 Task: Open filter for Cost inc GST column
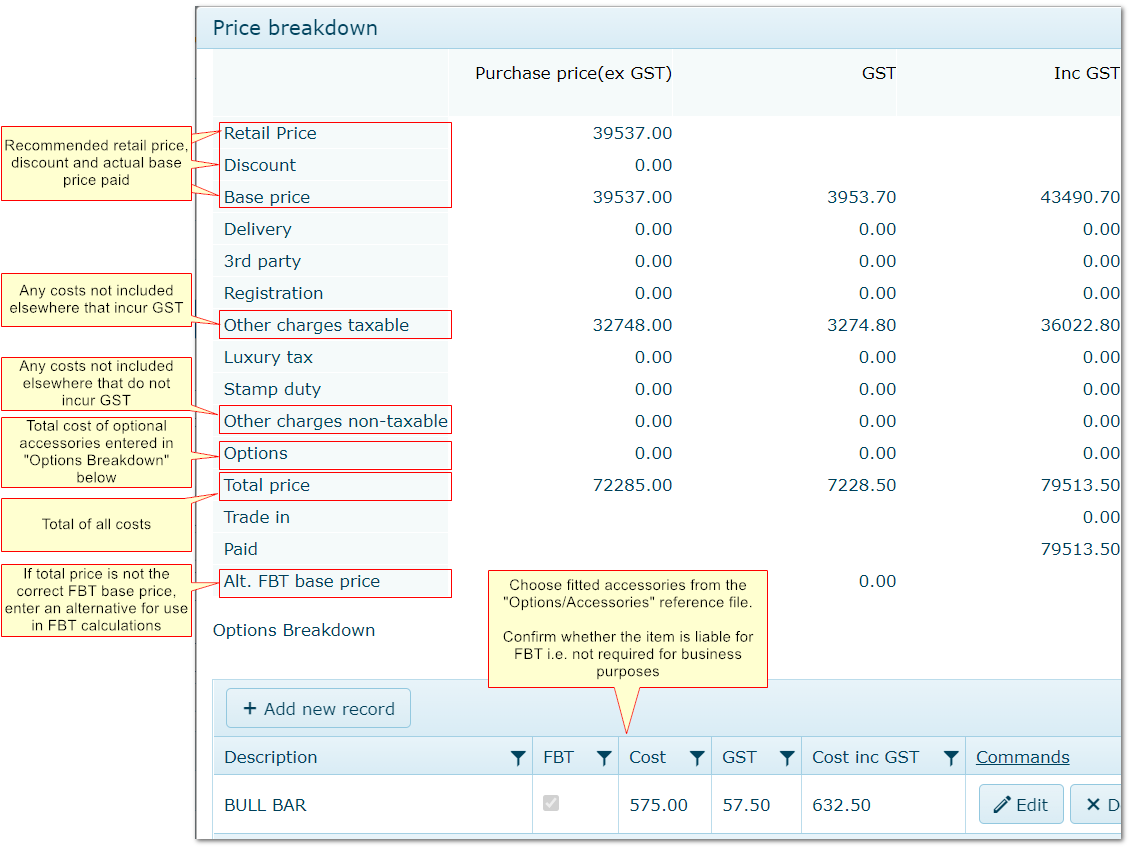pos(951,758)
